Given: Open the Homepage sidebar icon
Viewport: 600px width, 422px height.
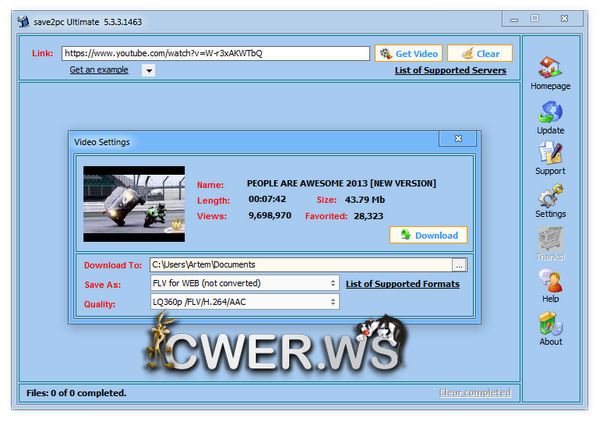Looking at the screenshot, I should [550, 69].
